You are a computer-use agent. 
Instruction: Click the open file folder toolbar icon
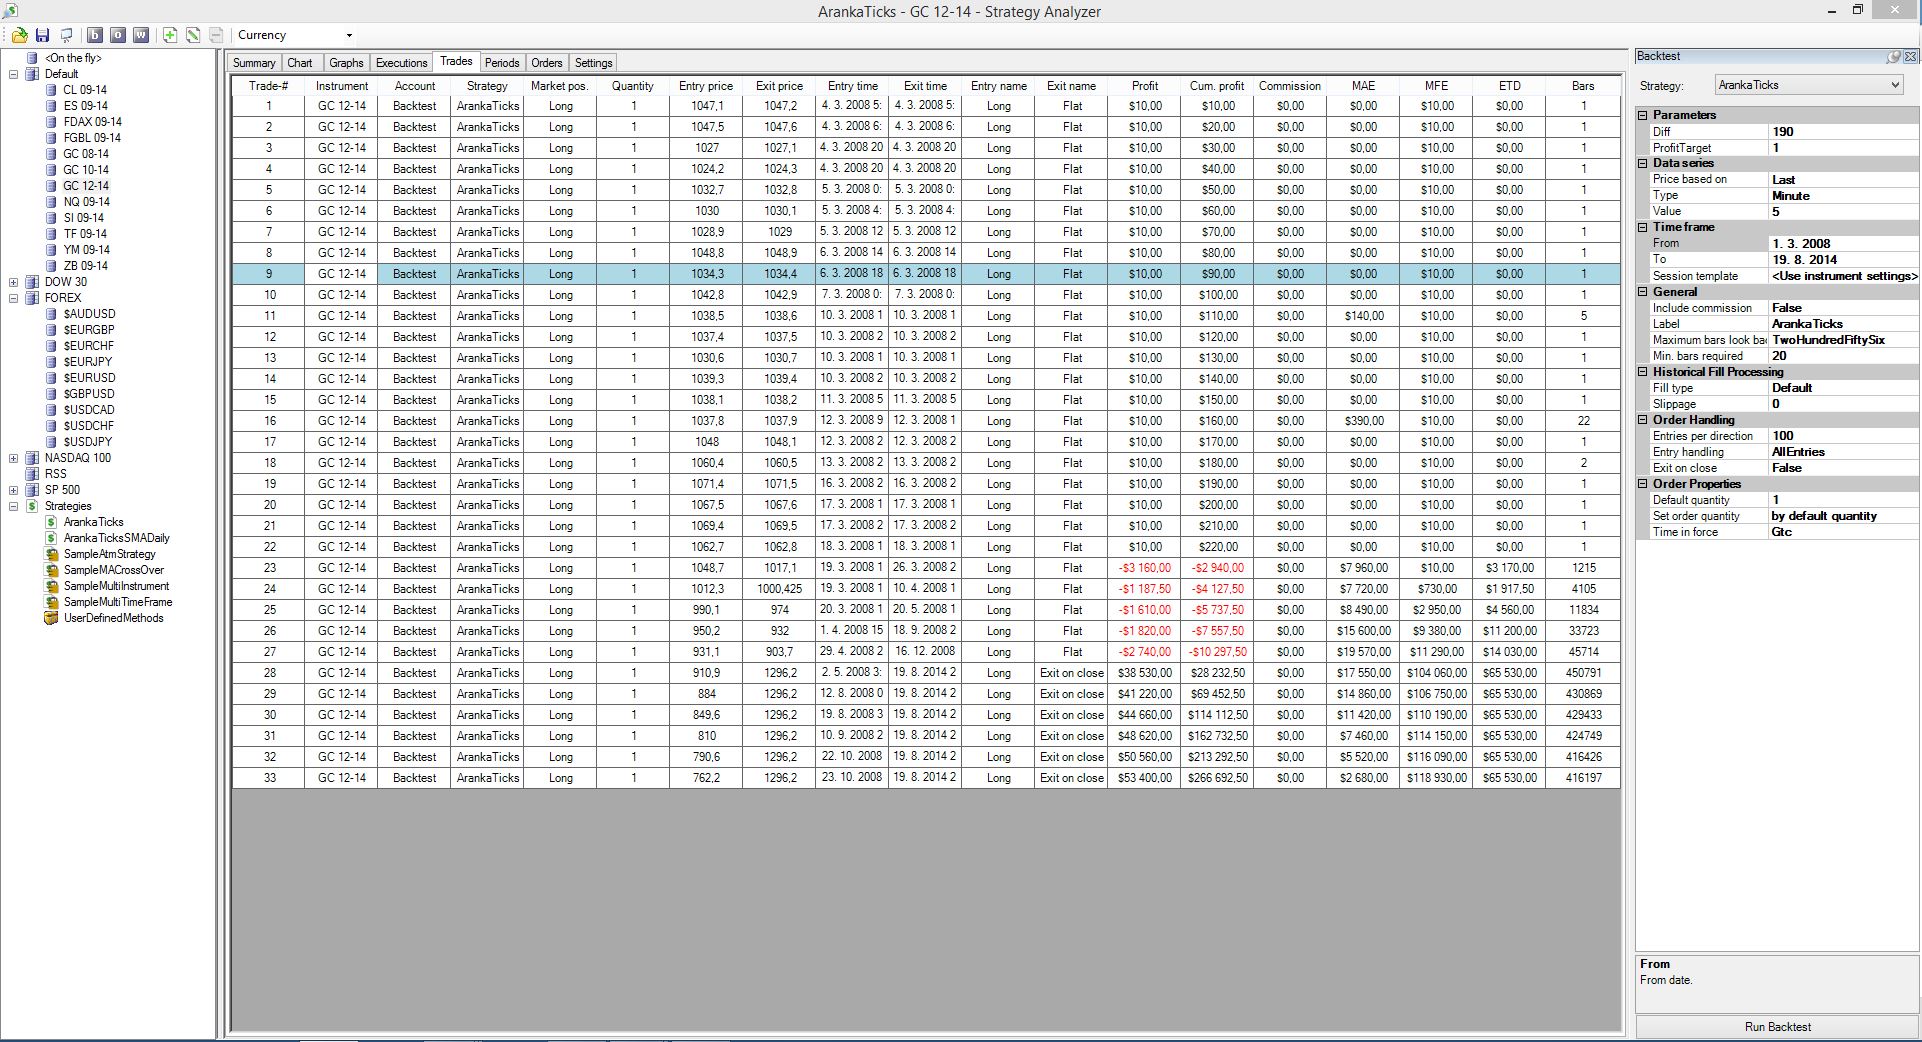(x=19, y=35)
